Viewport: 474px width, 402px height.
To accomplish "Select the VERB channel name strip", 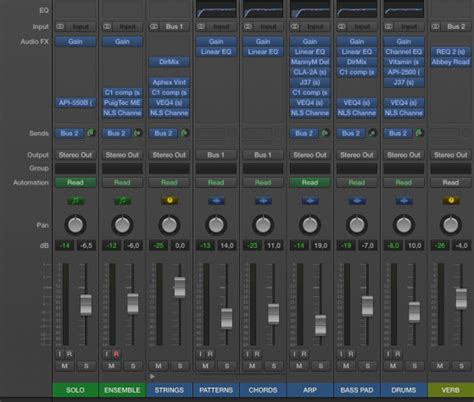I will (451, 390).
